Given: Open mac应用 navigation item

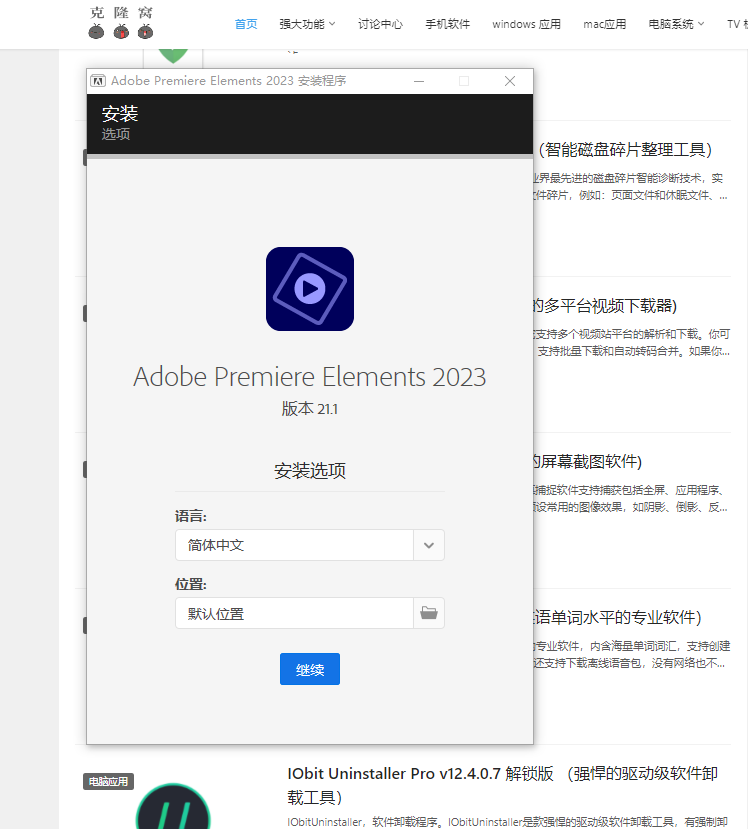Looking at the screenshot, I should click(604, 24).
